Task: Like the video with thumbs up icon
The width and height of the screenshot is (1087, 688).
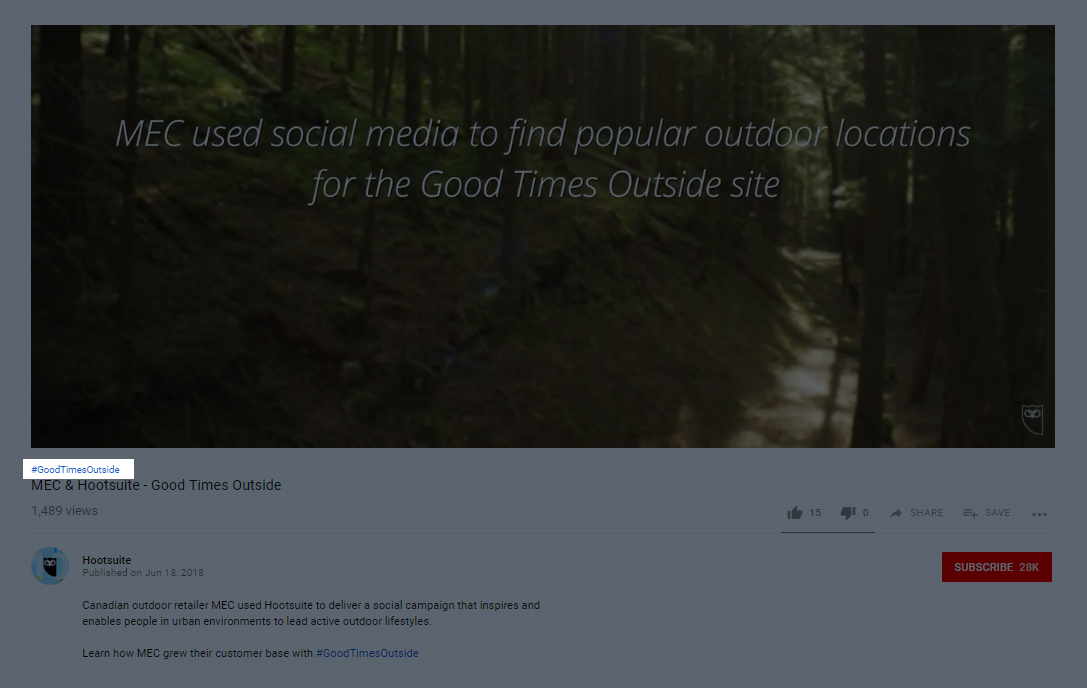Action: pos(795,513)
